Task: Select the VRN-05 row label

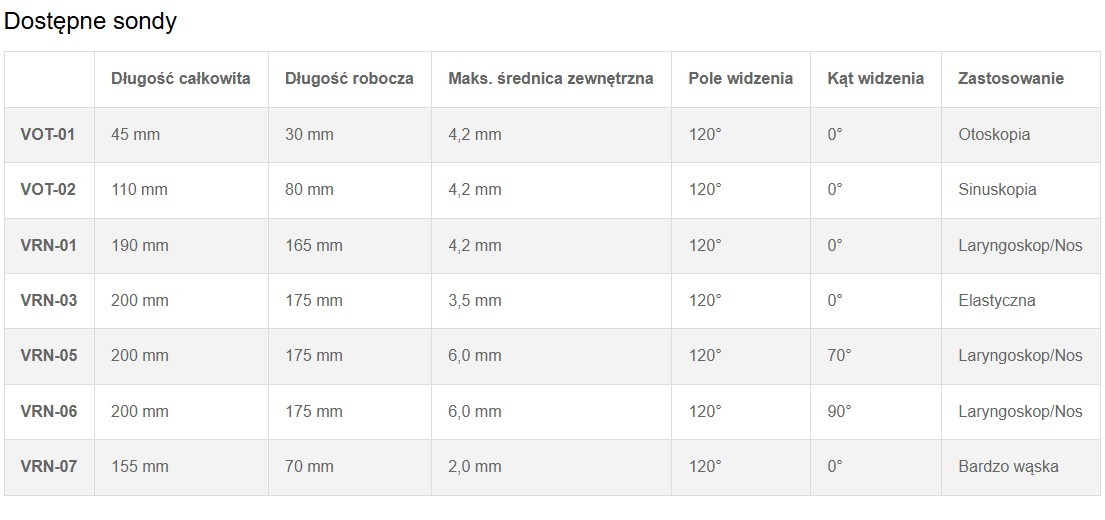Action: (48, 355)
